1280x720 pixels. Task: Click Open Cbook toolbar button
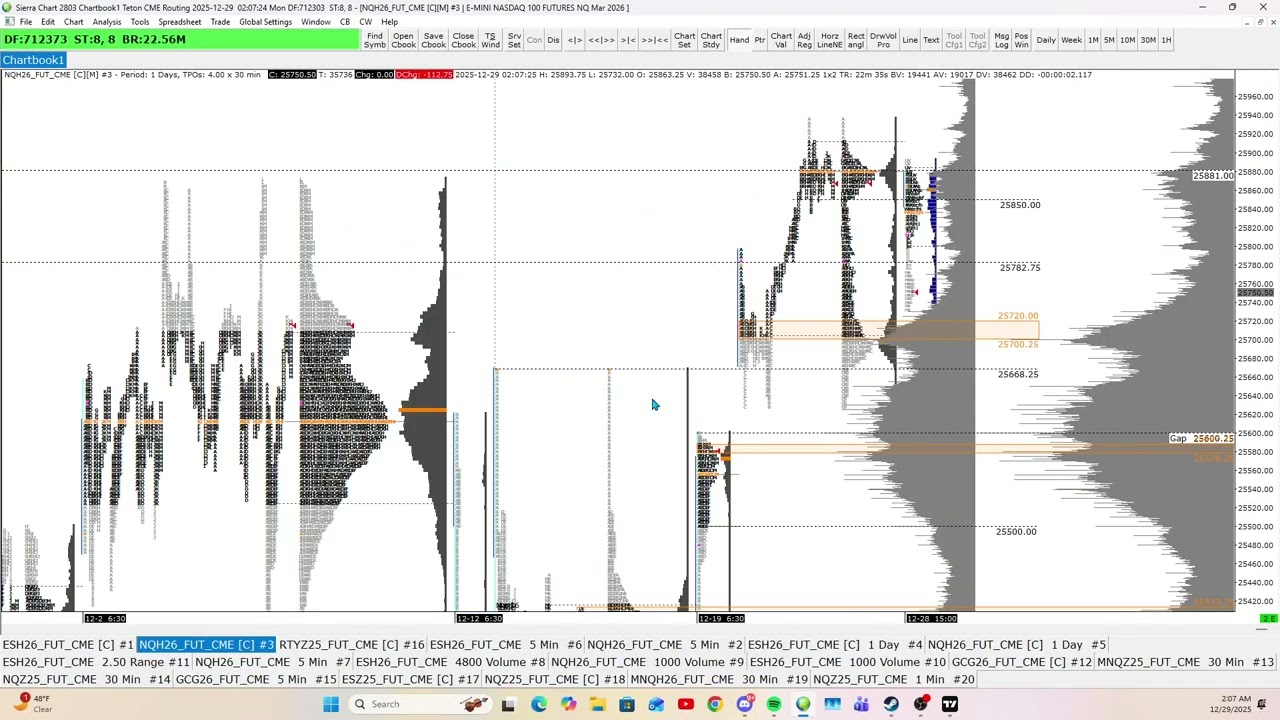tap(403, 40)
